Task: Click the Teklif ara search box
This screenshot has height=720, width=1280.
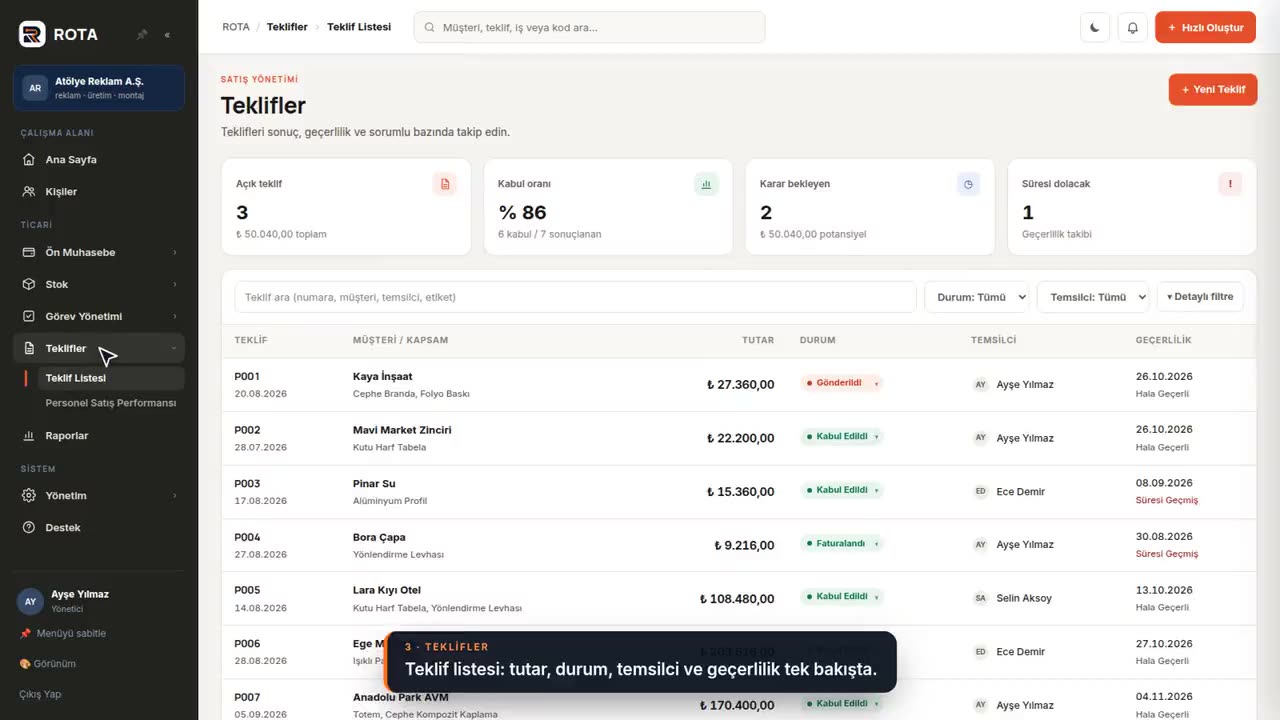Action: [575, 297]
